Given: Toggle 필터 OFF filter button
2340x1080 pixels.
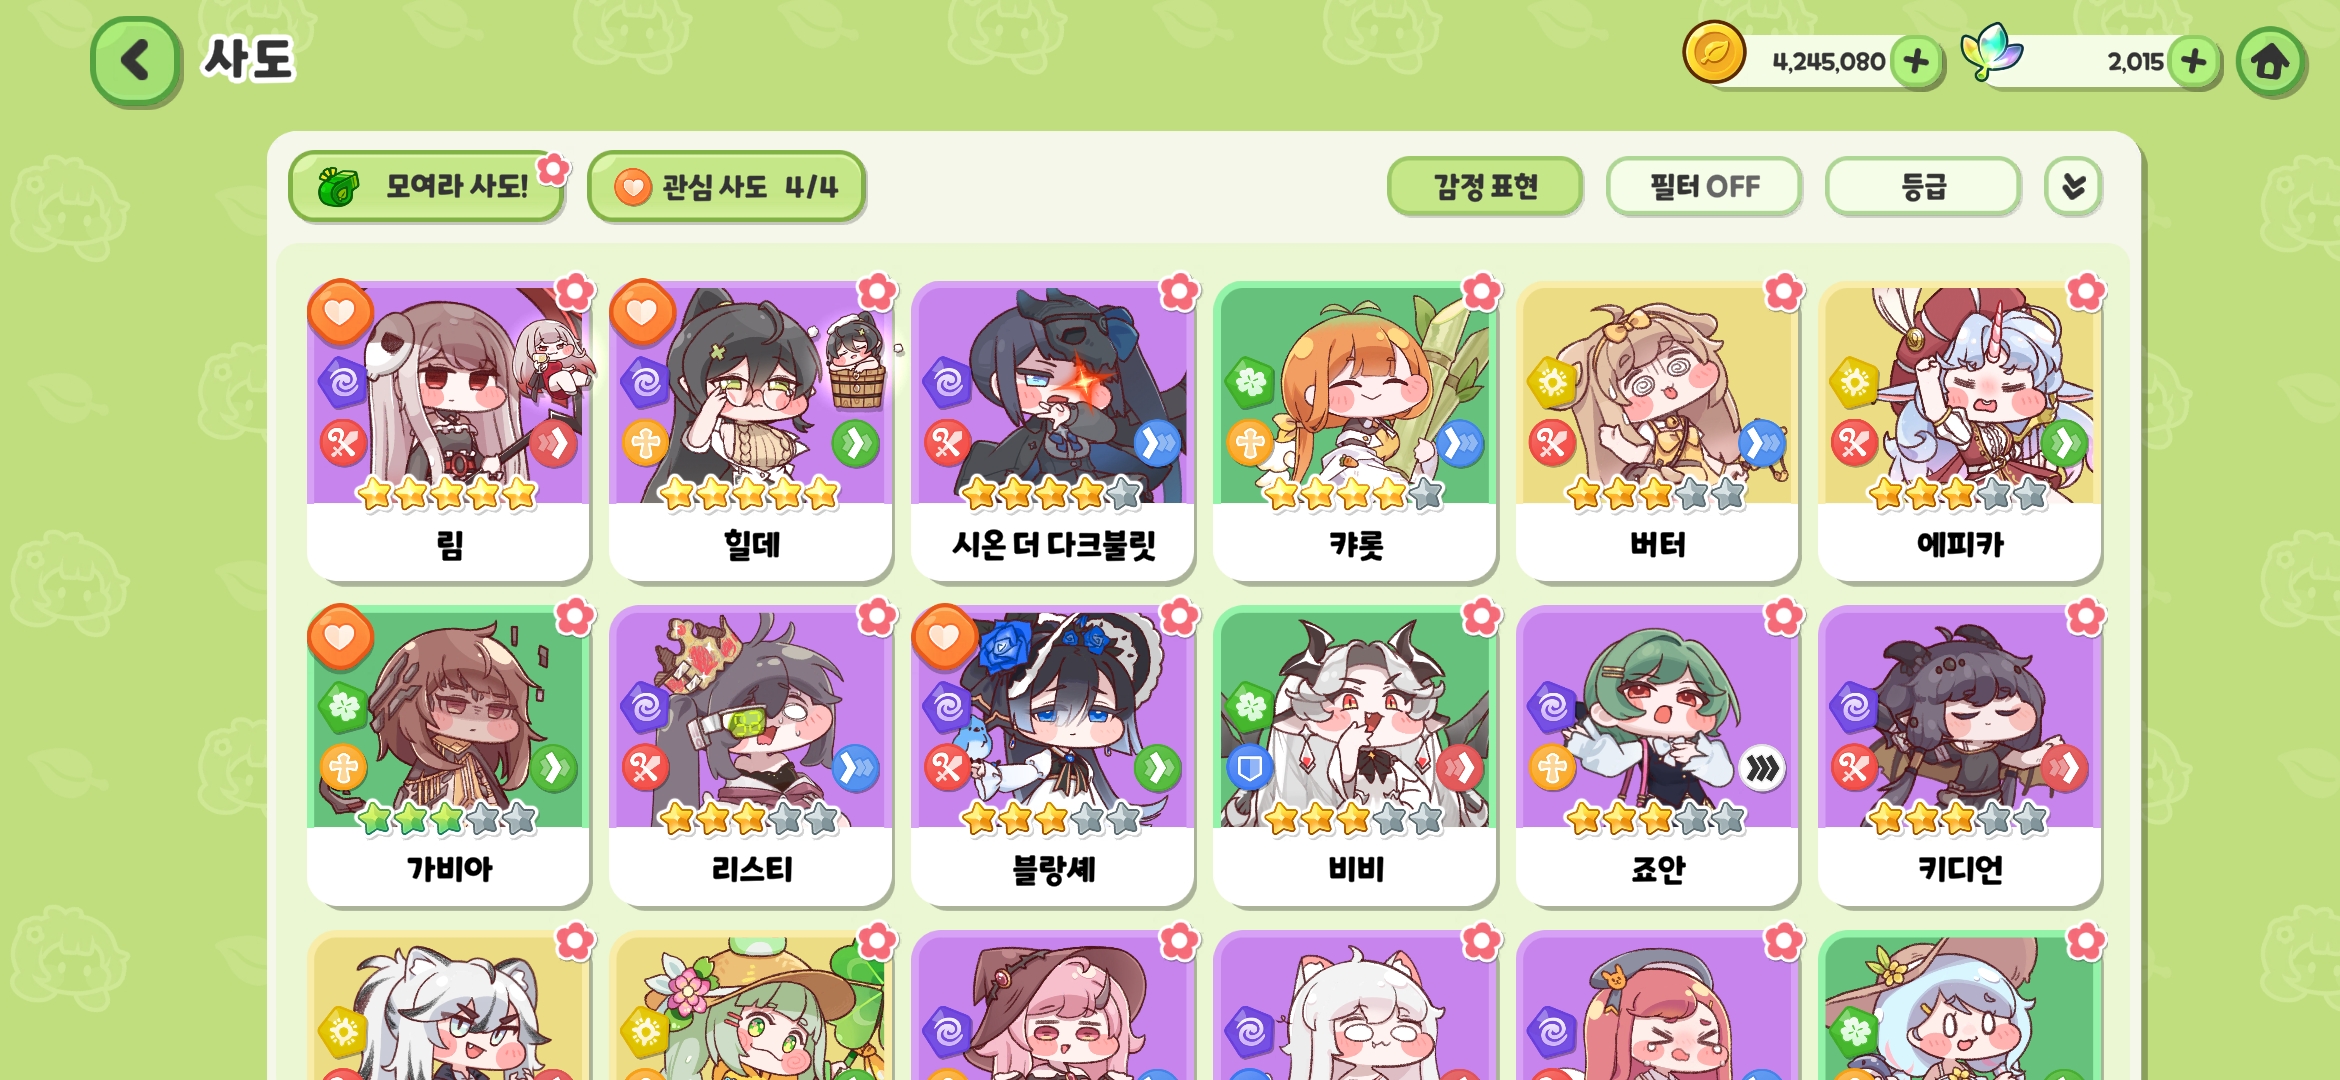Looking at the screenshot, I should [1704, 187].
